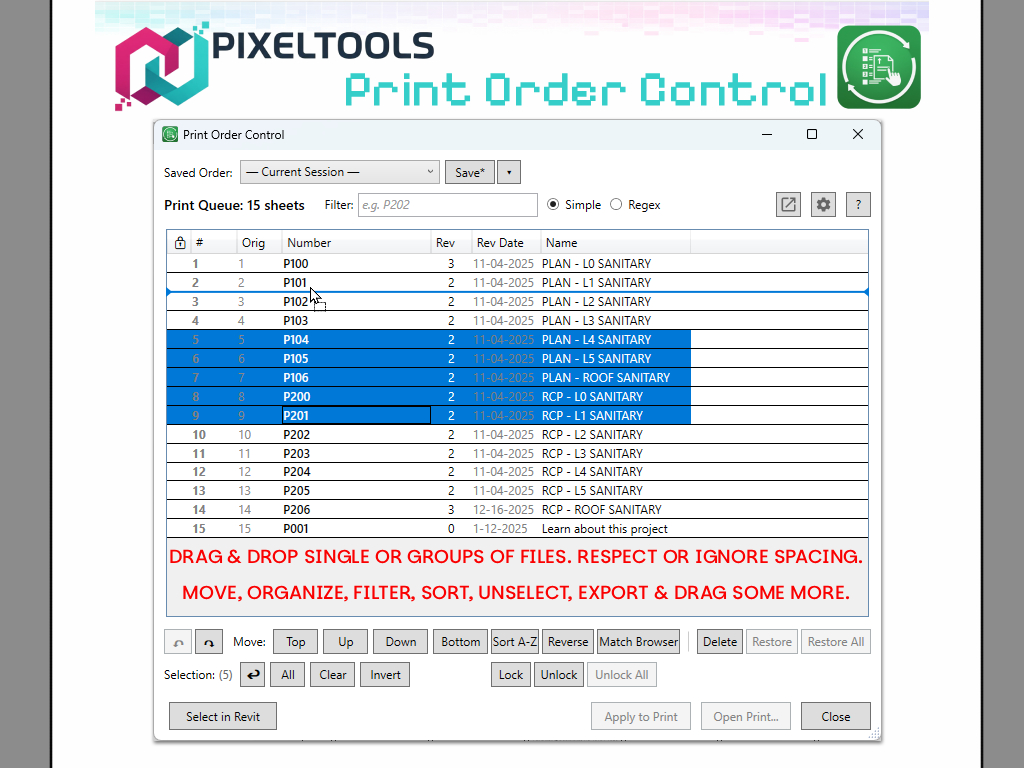Click the Invert selection button
The height and width of the screenshot is (768, 1024).
pos(385,675)
